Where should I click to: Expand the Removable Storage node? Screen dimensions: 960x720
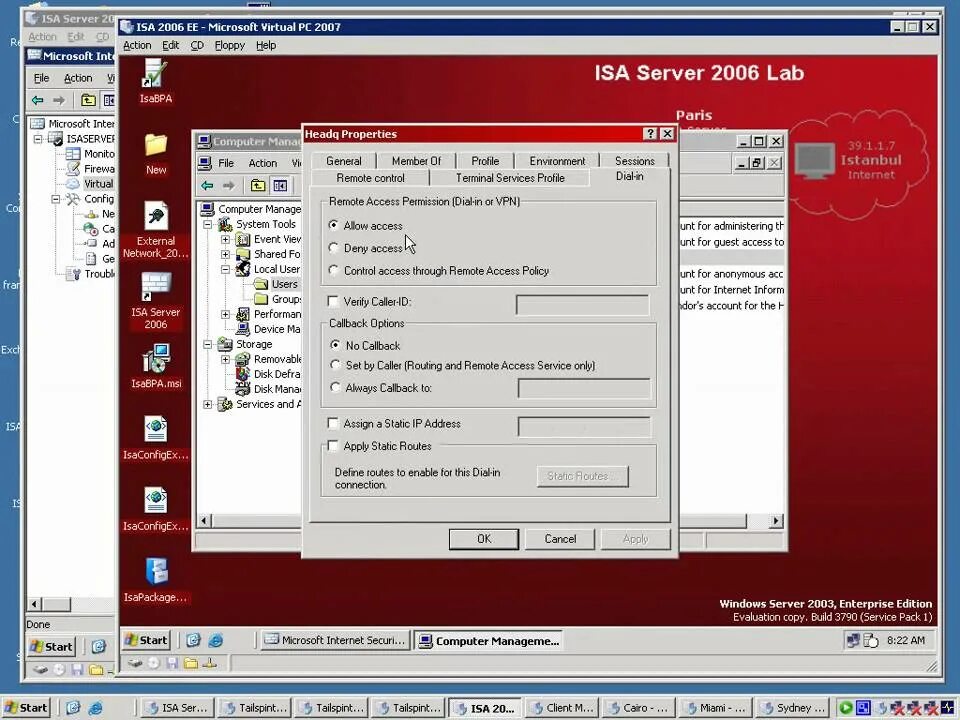[225, 359]
